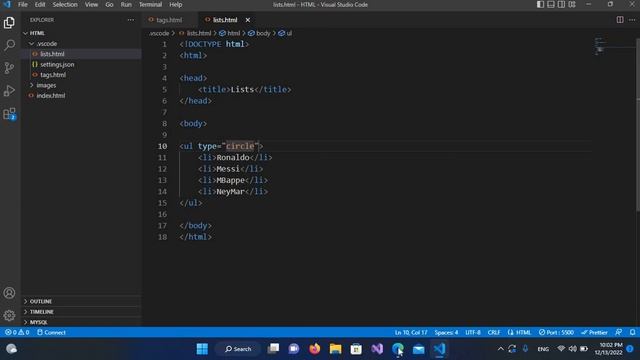
Task: Toggle Primary Side Bar layout icon
Action: [x=540, y=4]
